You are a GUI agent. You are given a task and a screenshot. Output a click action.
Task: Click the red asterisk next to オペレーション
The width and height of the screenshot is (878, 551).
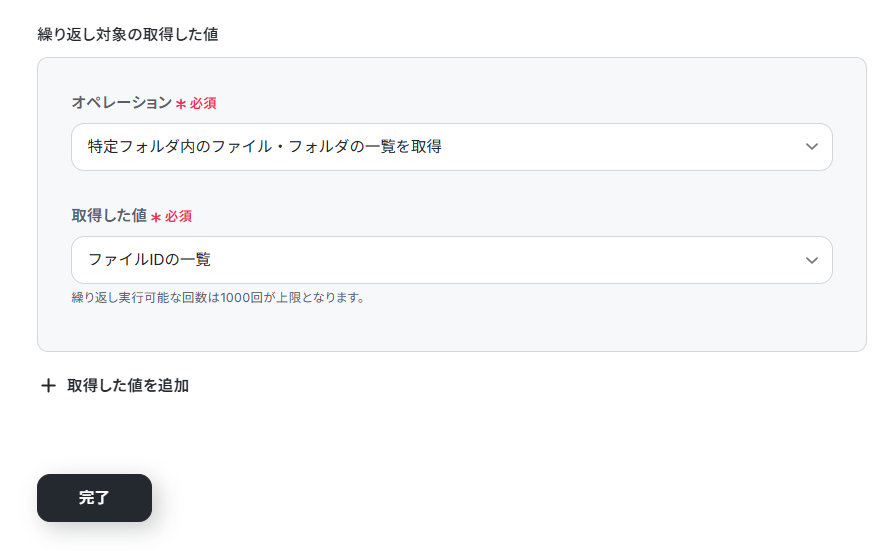coord(181,104)
